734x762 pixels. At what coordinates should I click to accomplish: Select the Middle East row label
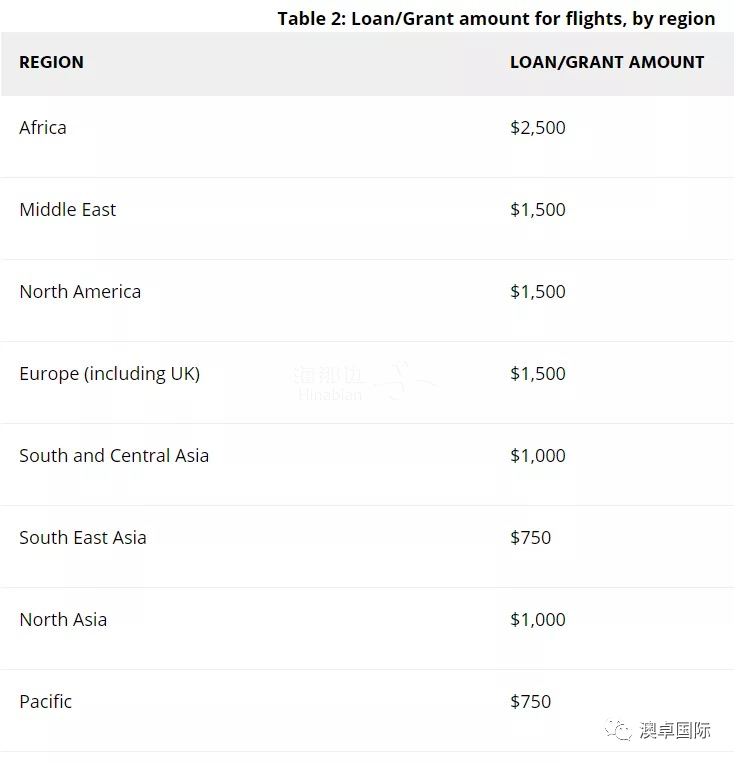68,210
